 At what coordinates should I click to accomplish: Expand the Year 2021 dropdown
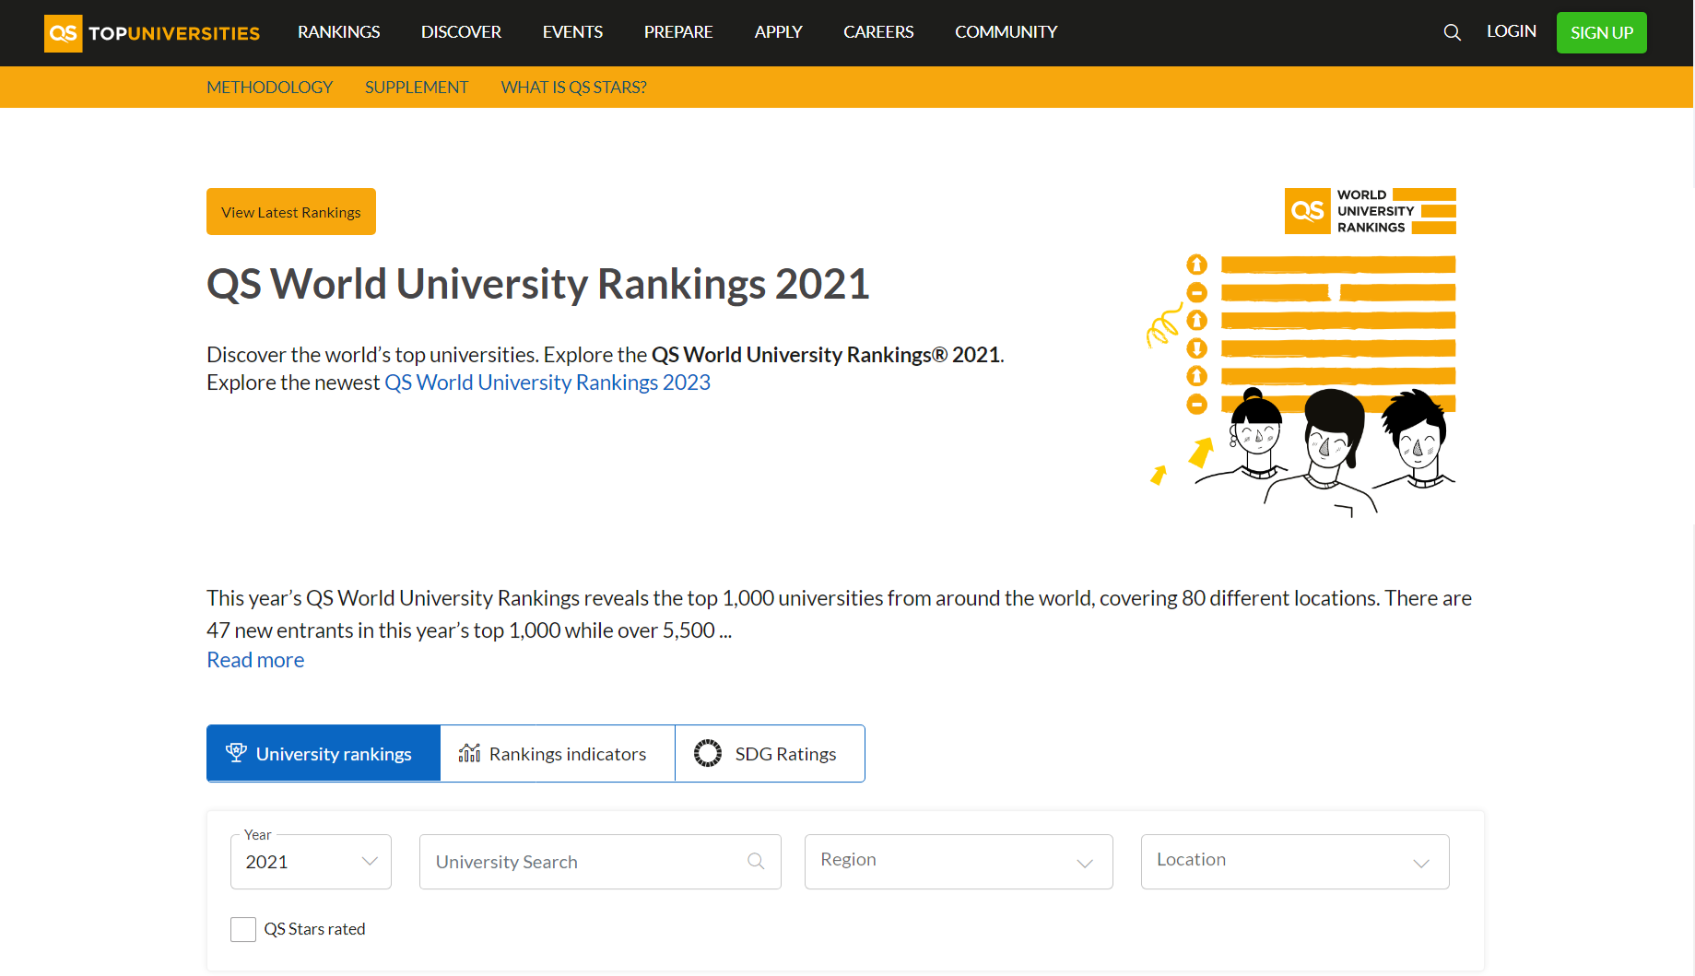click(311, 862)
